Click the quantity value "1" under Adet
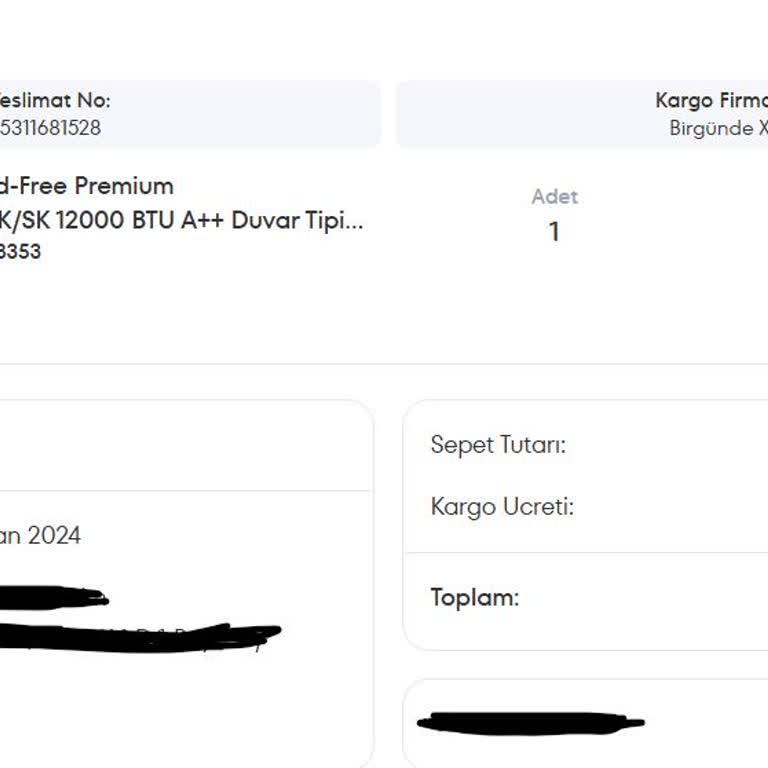Screen dimensions: 768x768 pyautogui.click(x=554, y=232)
